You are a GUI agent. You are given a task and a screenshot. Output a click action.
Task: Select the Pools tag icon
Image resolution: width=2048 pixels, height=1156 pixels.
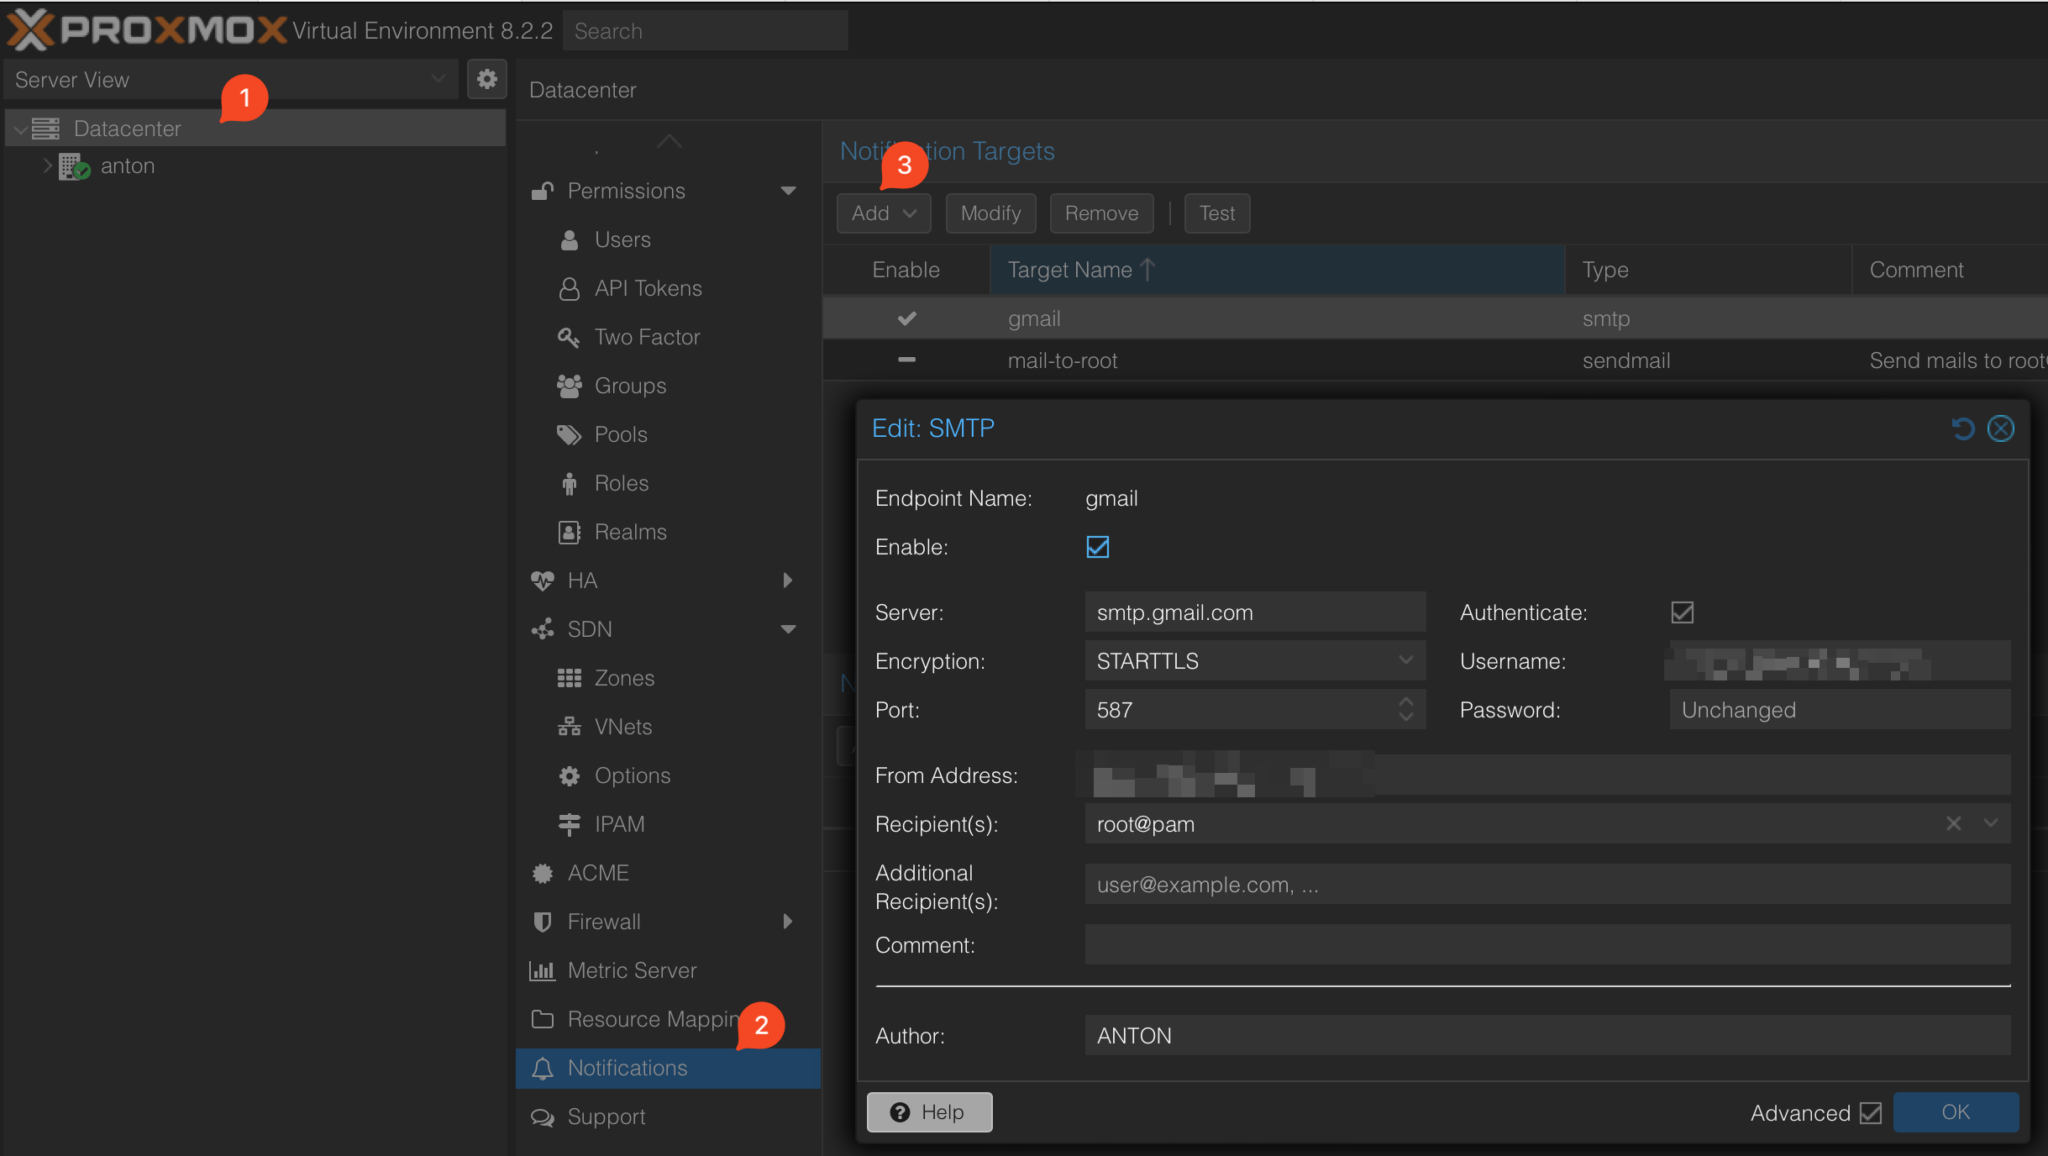(568, 434)
